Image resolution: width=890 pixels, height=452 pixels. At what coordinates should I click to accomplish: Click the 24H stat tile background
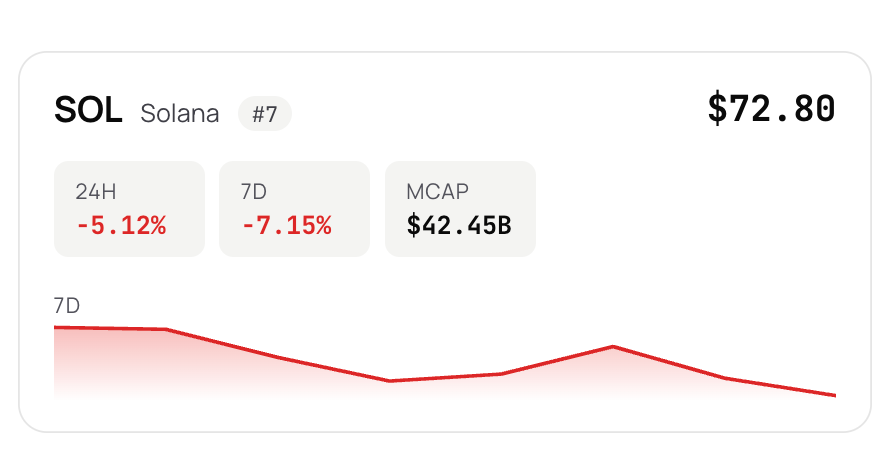point(129,209)
